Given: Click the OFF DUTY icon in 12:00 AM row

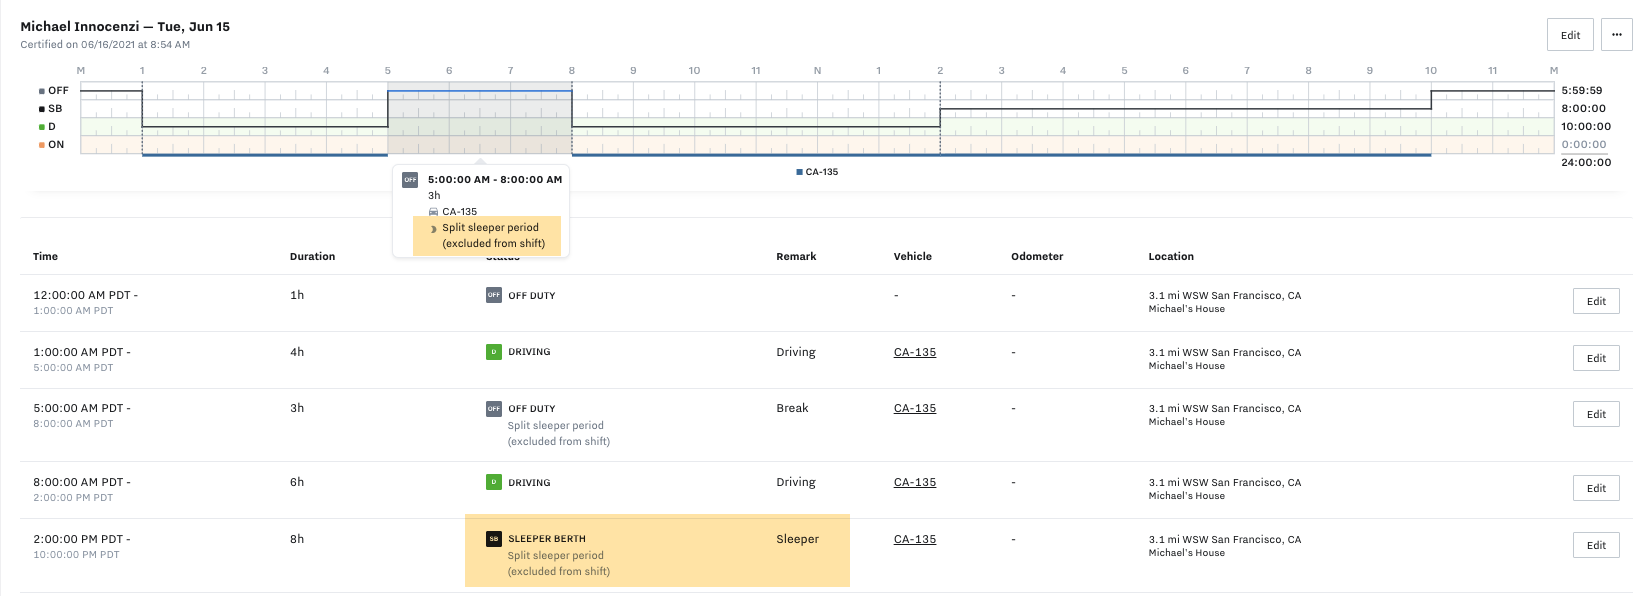Looking at the screenshot, I should coord(493,295).
